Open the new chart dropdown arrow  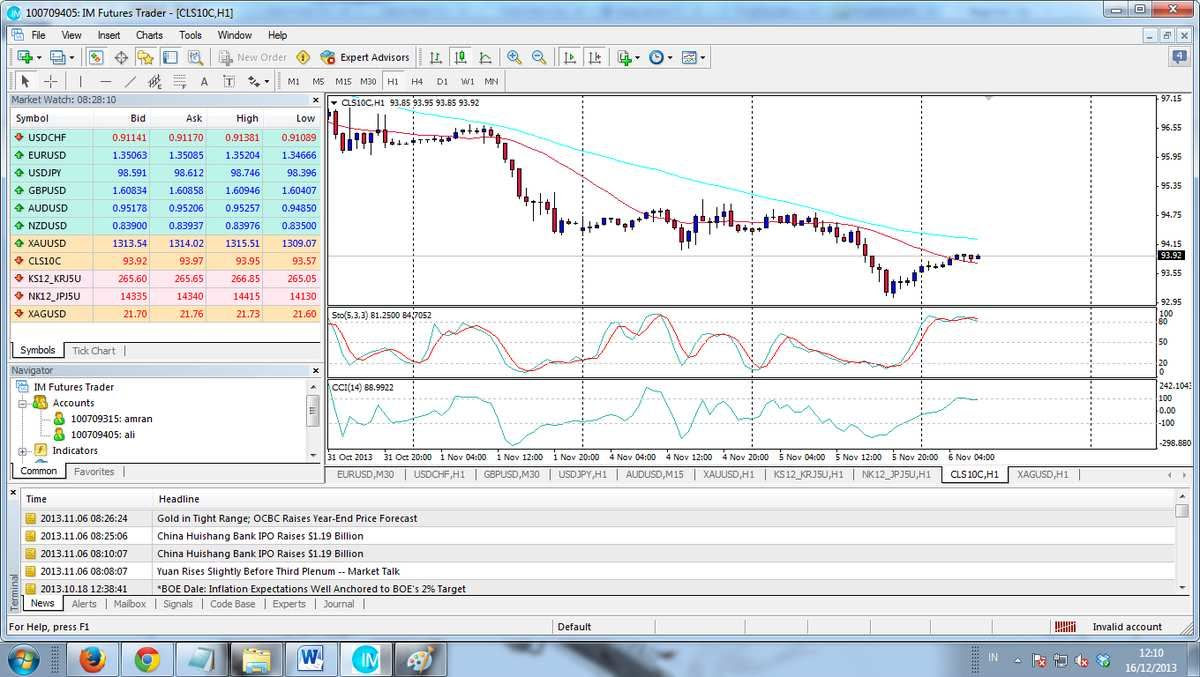(39, 58)
